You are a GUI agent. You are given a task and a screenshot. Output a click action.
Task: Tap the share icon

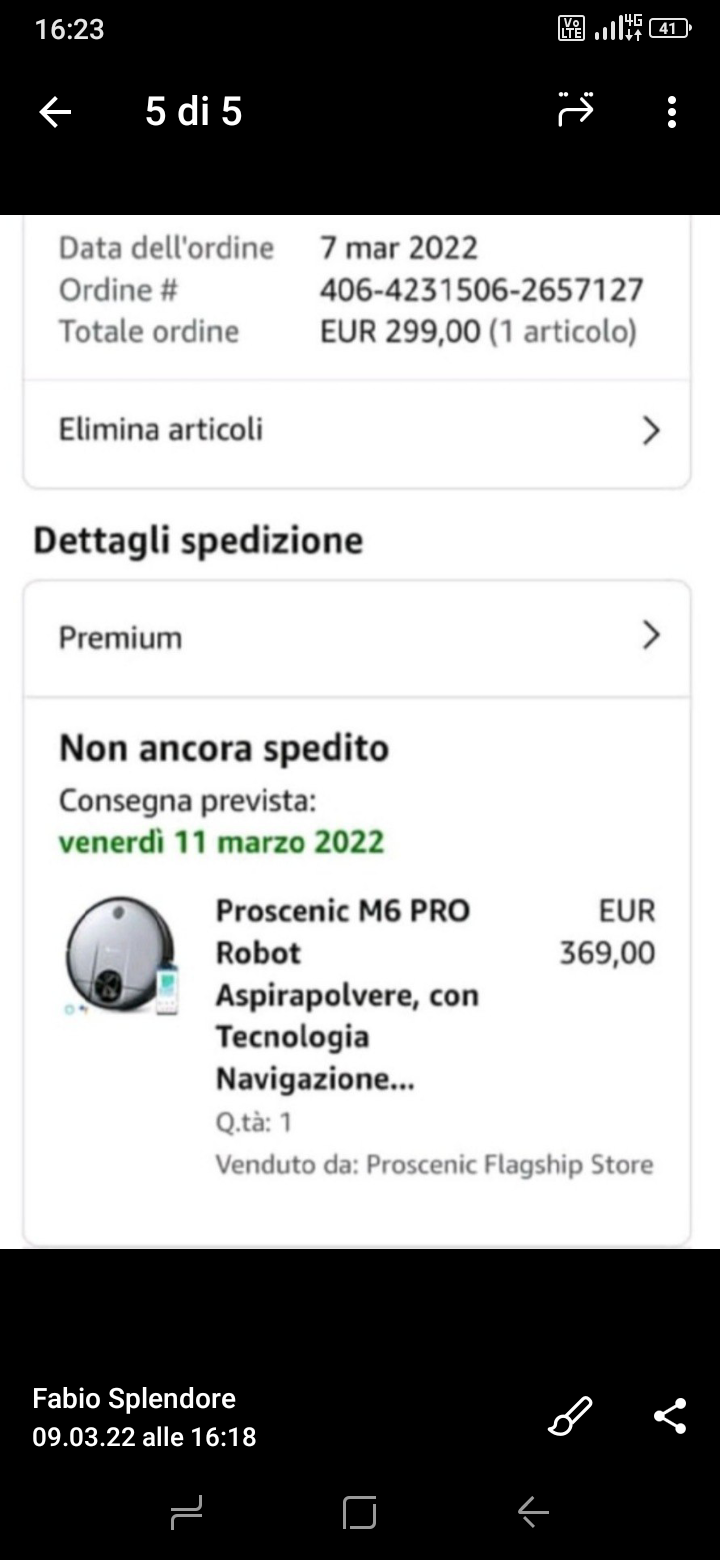(x=669, y=1416)
